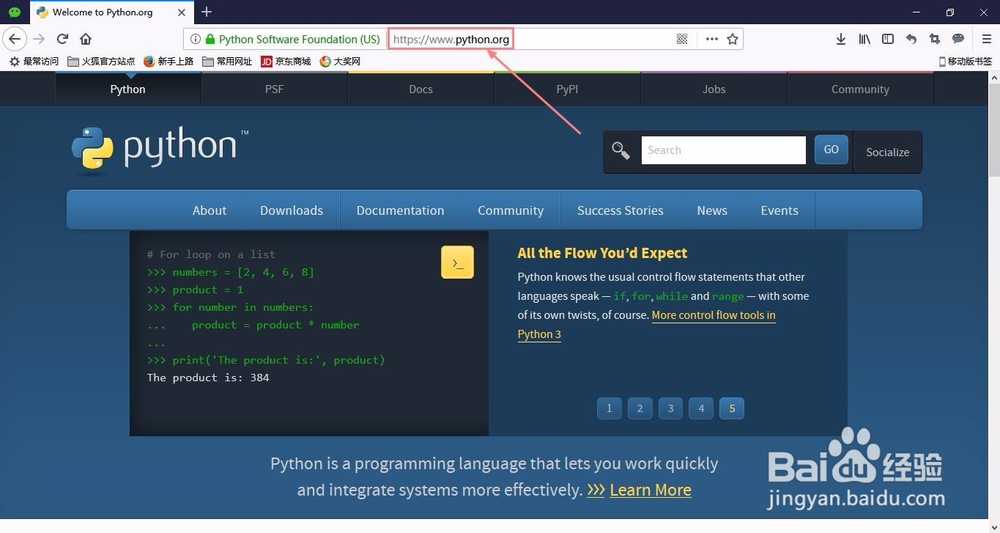Click the page vertical scrollbar thumb

coord(994,129)
